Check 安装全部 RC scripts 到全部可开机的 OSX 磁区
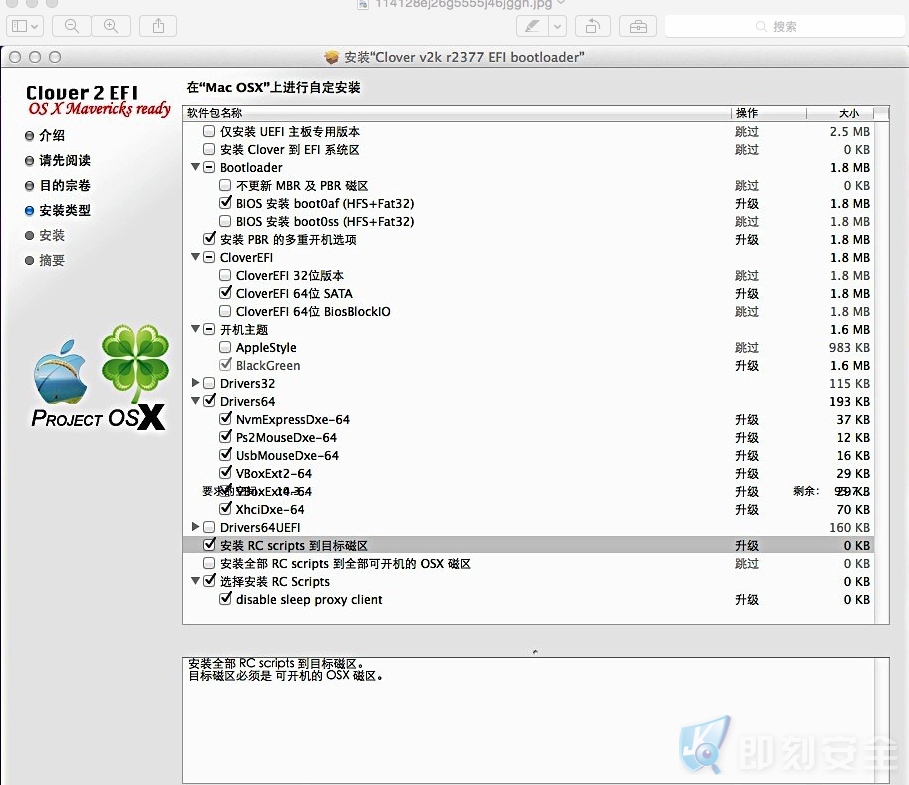Screen dimensions: 909x785 pyautogui.click(x=209, y=563)
